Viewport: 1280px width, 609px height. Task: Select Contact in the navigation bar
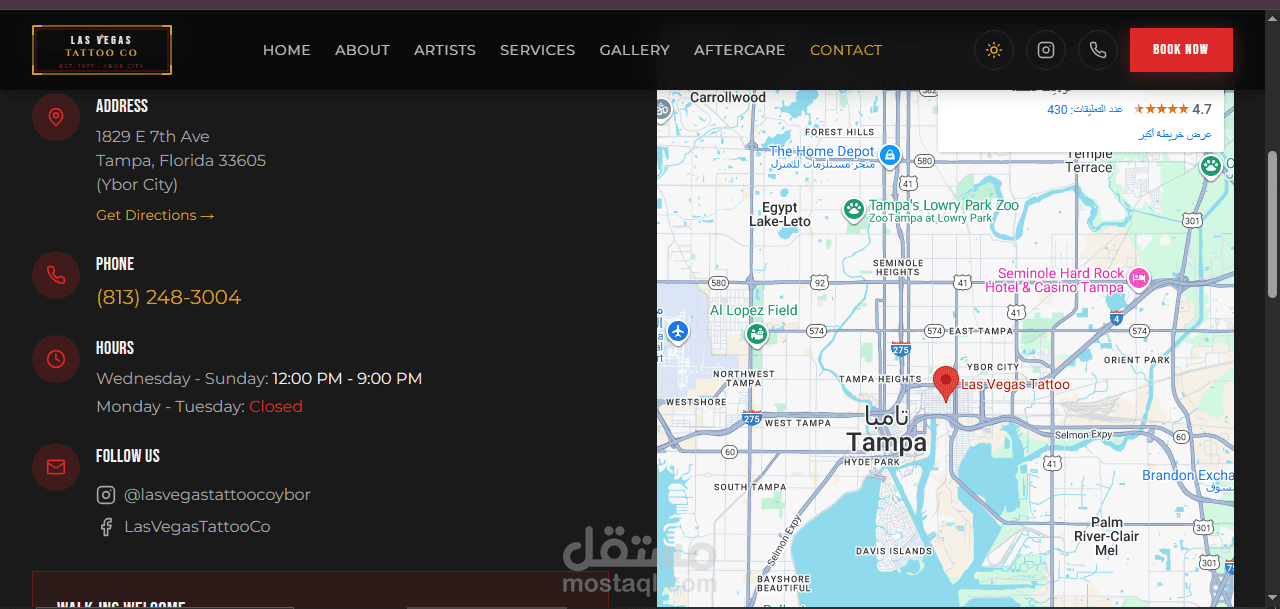click(x=846, y=50)
